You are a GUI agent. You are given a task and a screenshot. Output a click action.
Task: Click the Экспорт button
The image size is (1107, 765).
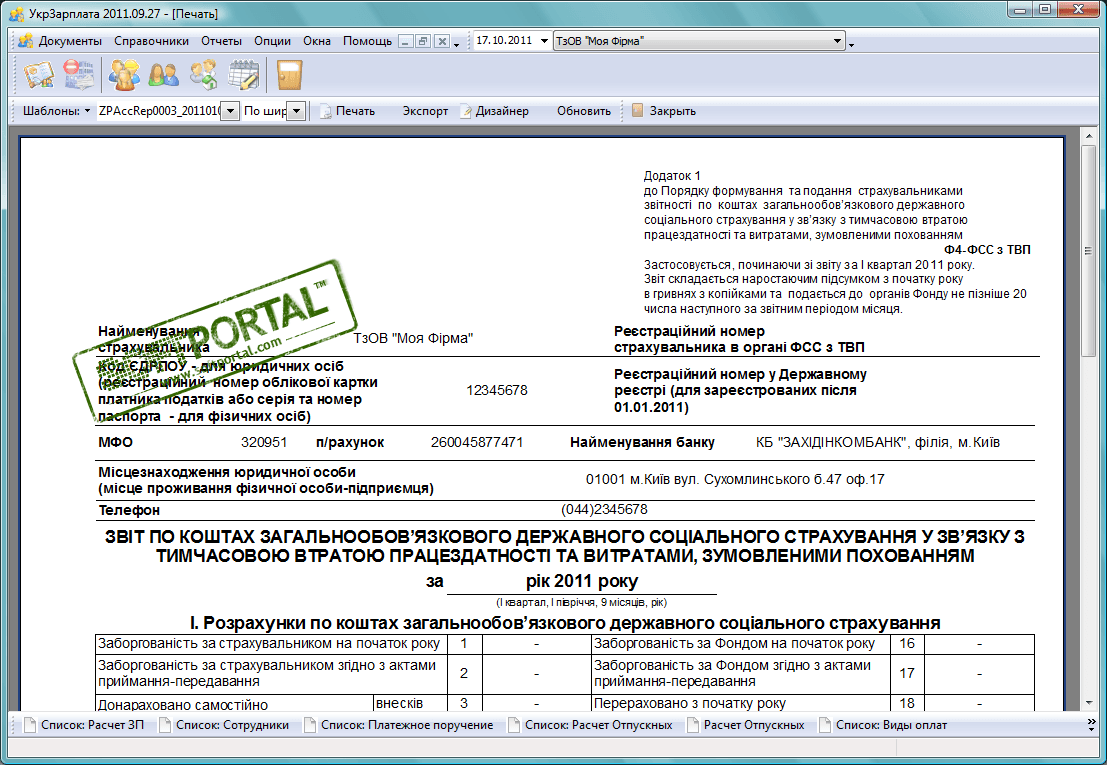(425, 111)
